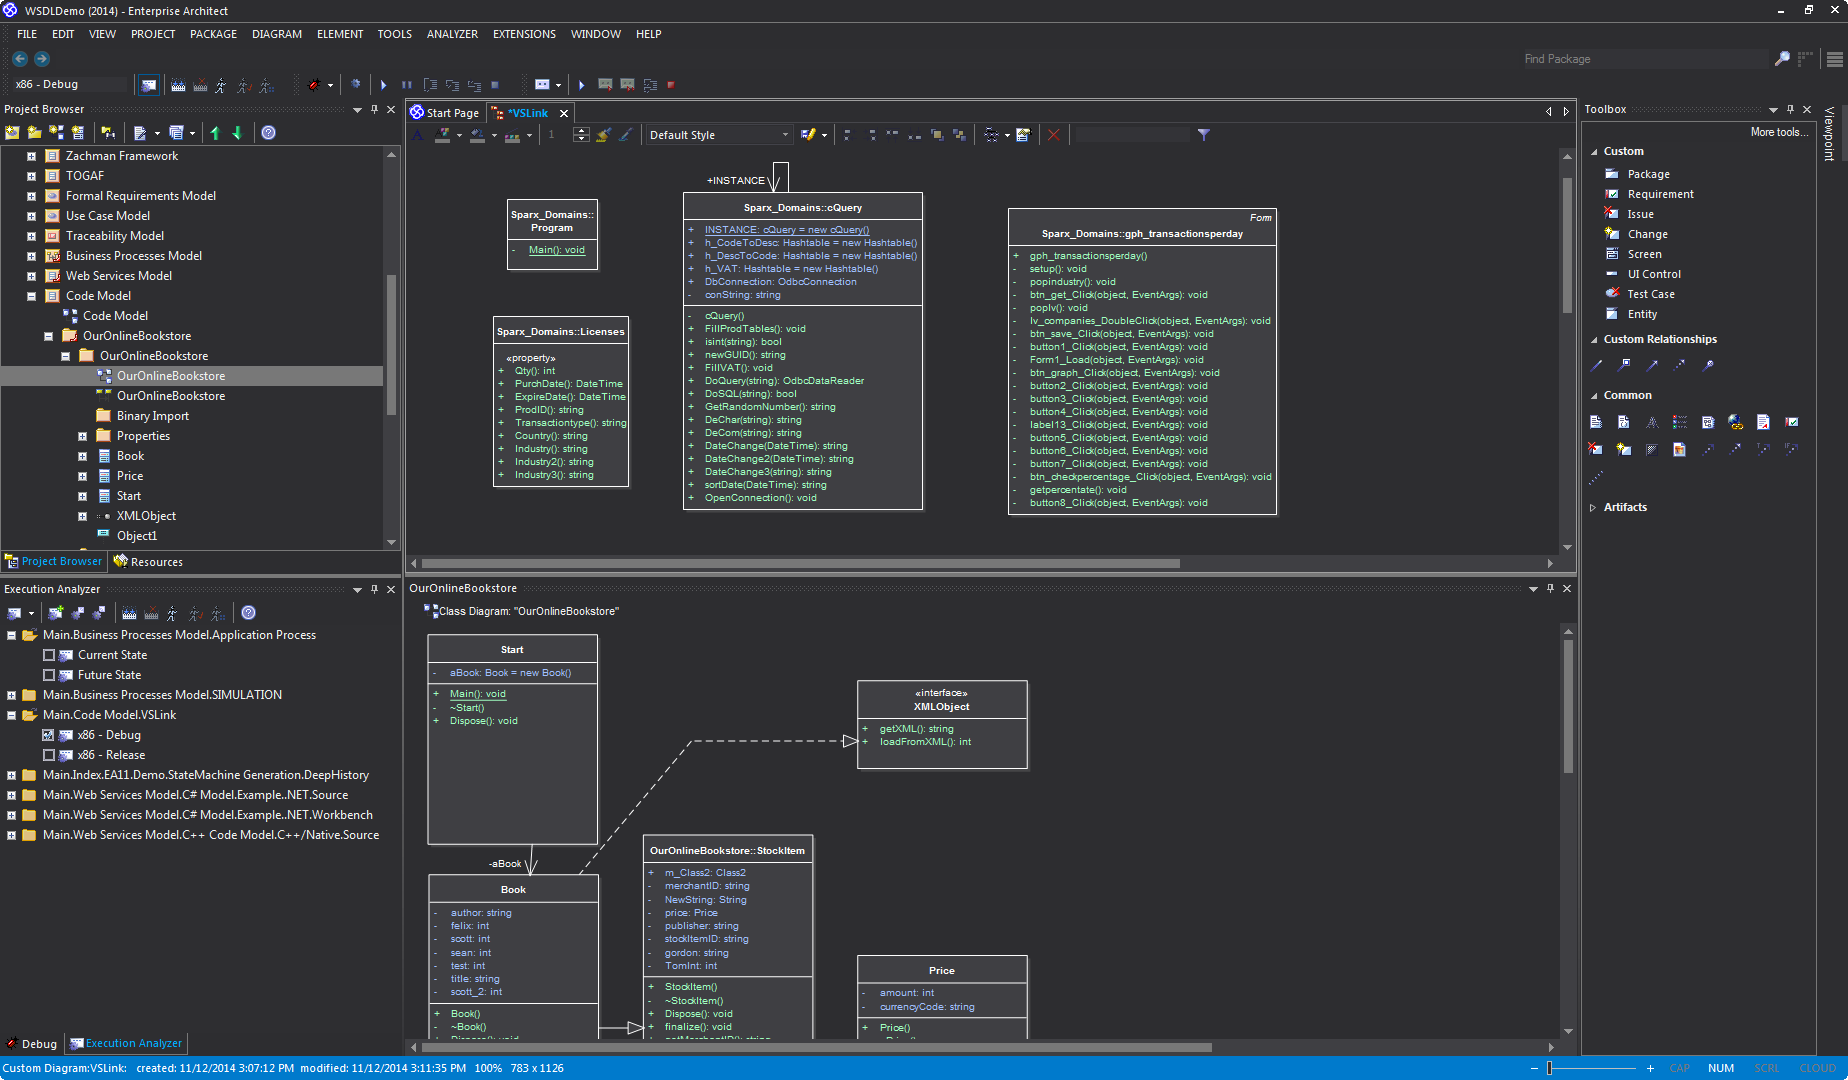Select the Requirement tool in Toolbox
The width and height of the screenshot is (1848, 1080).
point(1649,194)
